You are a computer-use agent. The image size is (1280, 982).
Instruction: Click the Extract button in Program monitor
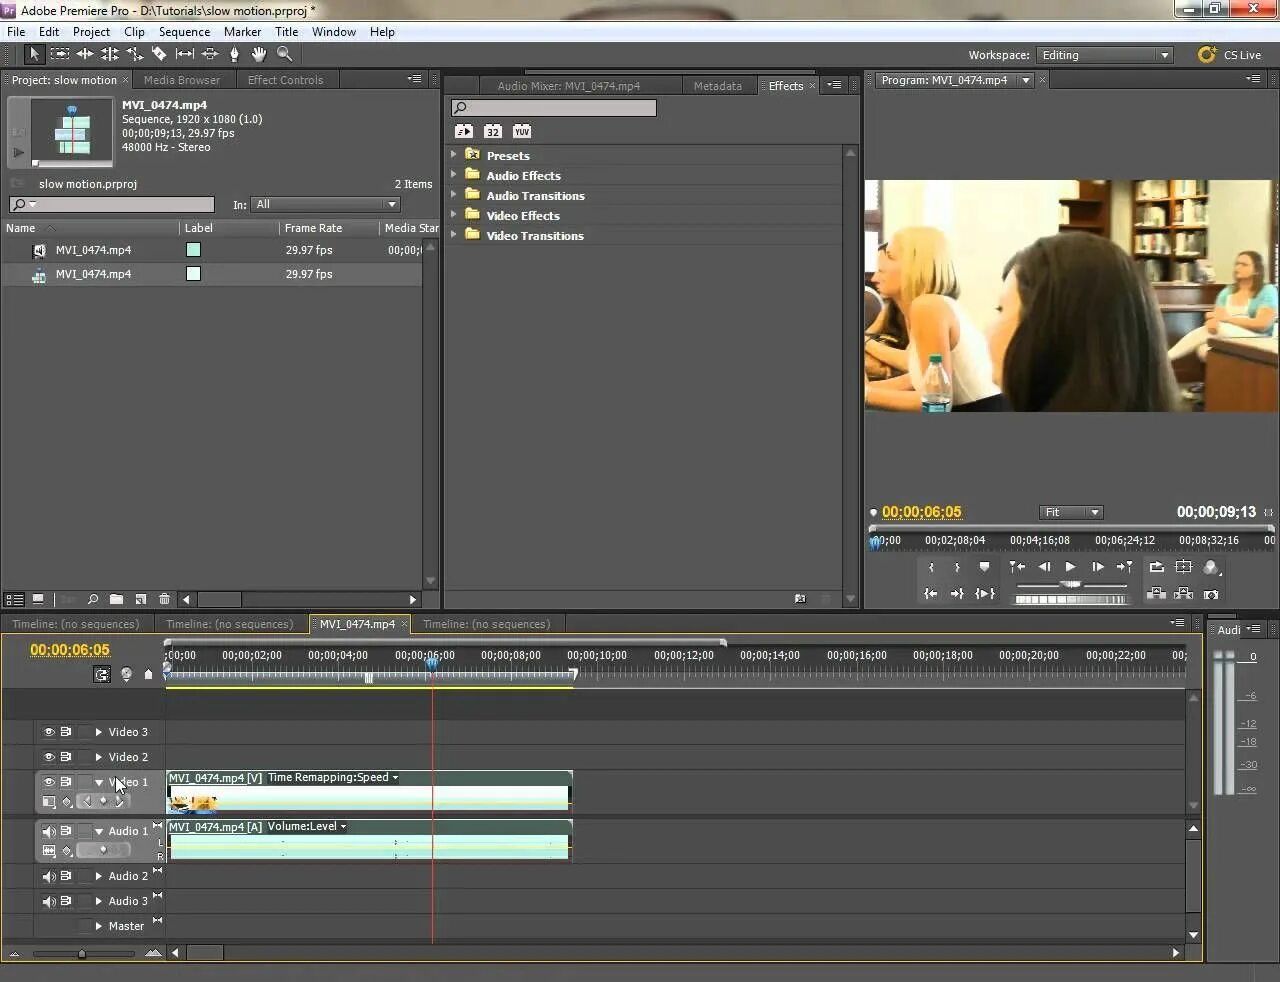point(1183,593)
